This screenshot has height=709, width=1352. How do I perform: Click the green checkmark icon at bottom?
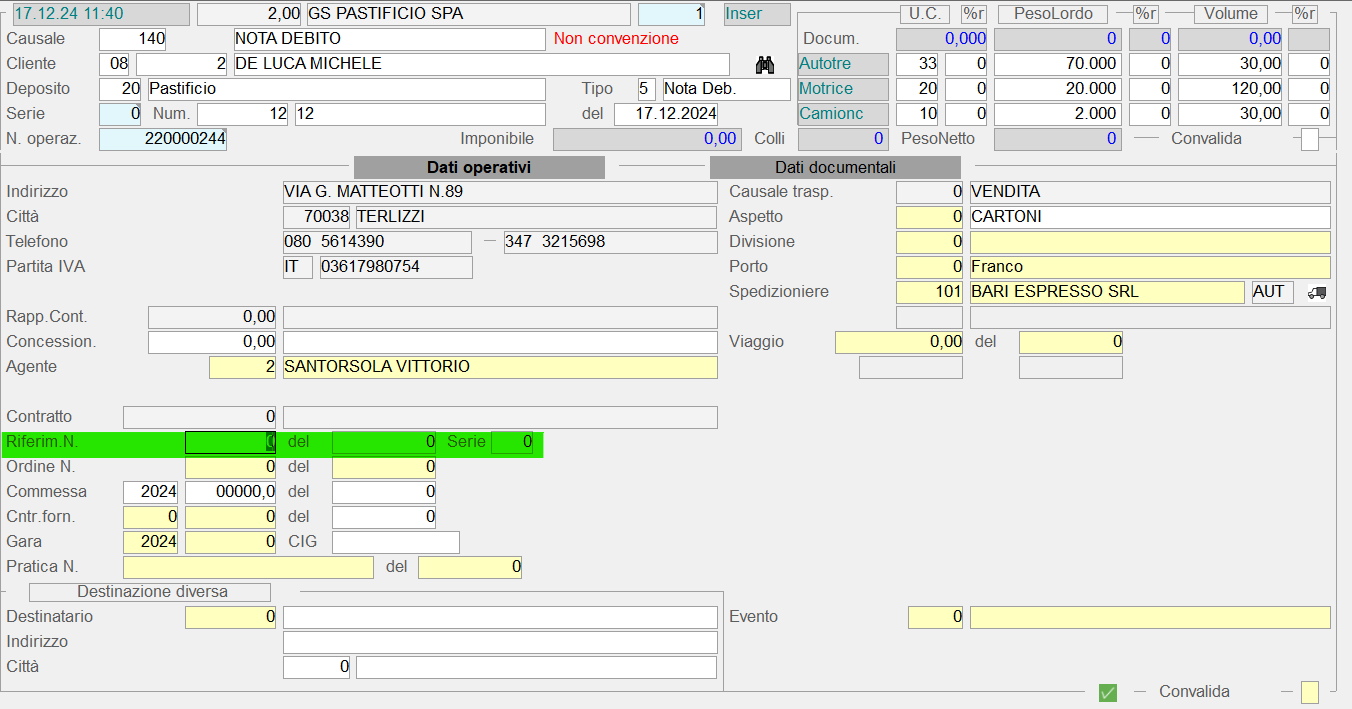coord(1107,692)
